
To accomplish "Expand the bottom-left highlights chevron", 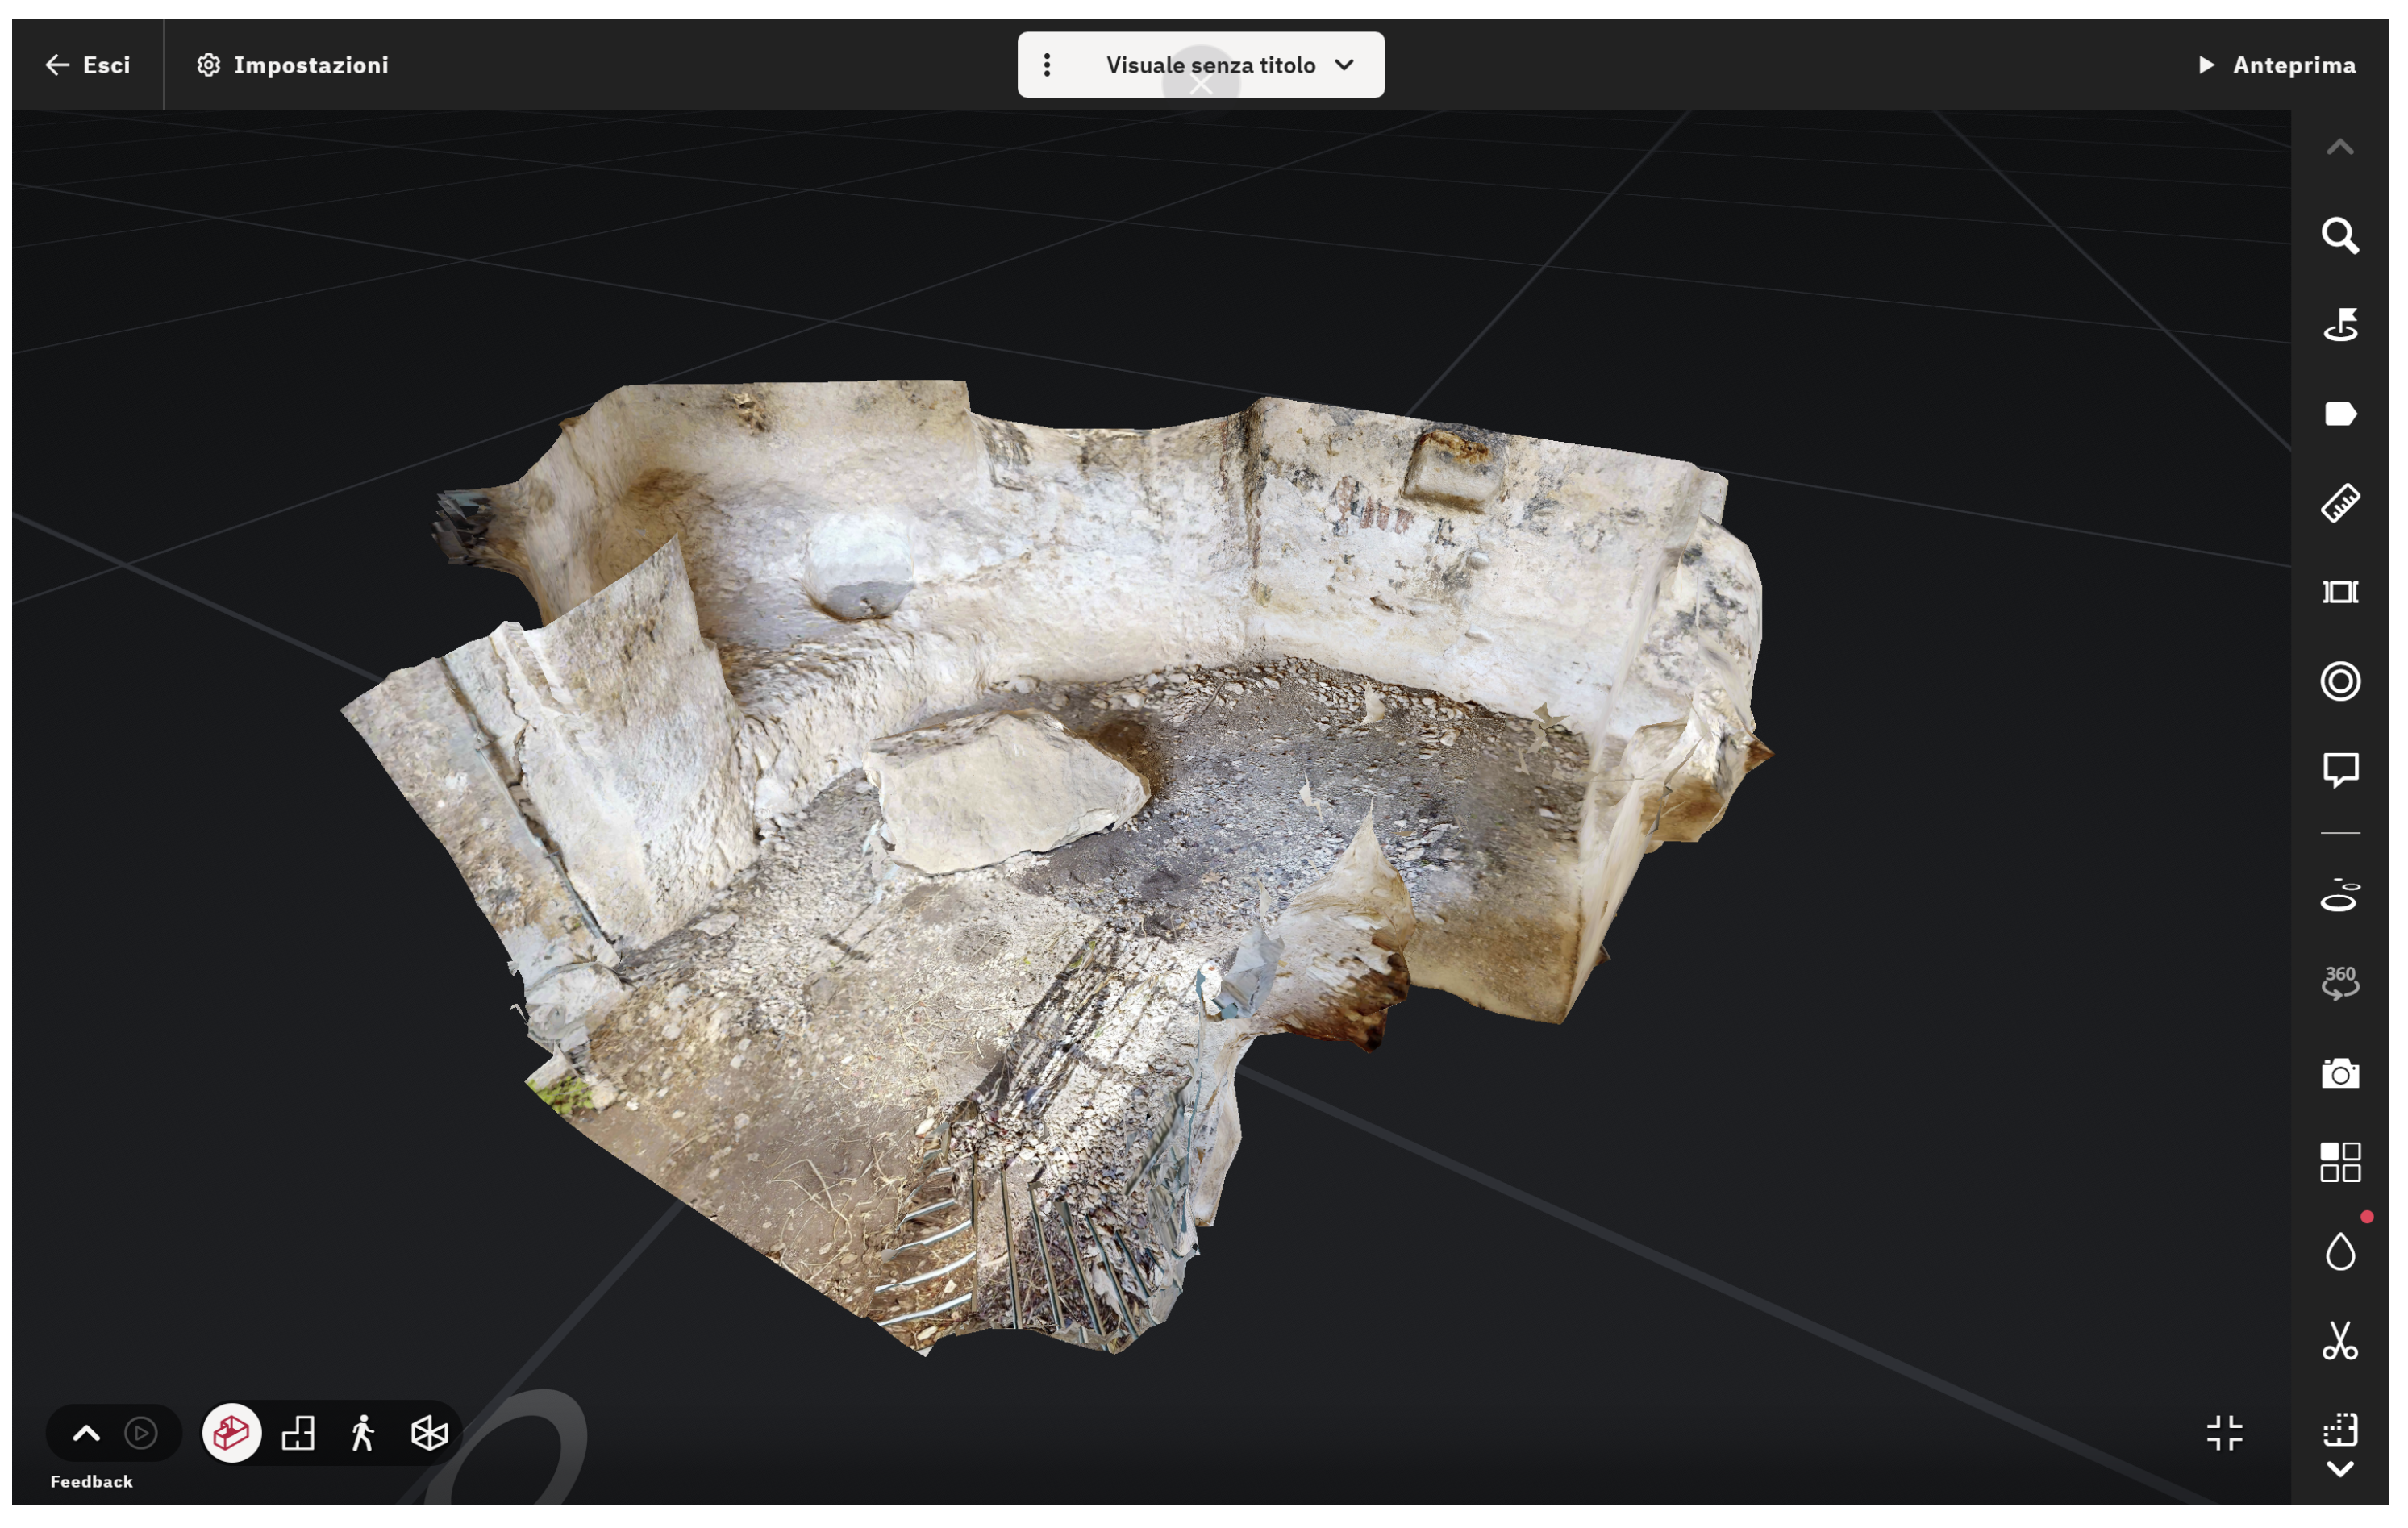I will pyautogui.click(x=87, y=1433).
